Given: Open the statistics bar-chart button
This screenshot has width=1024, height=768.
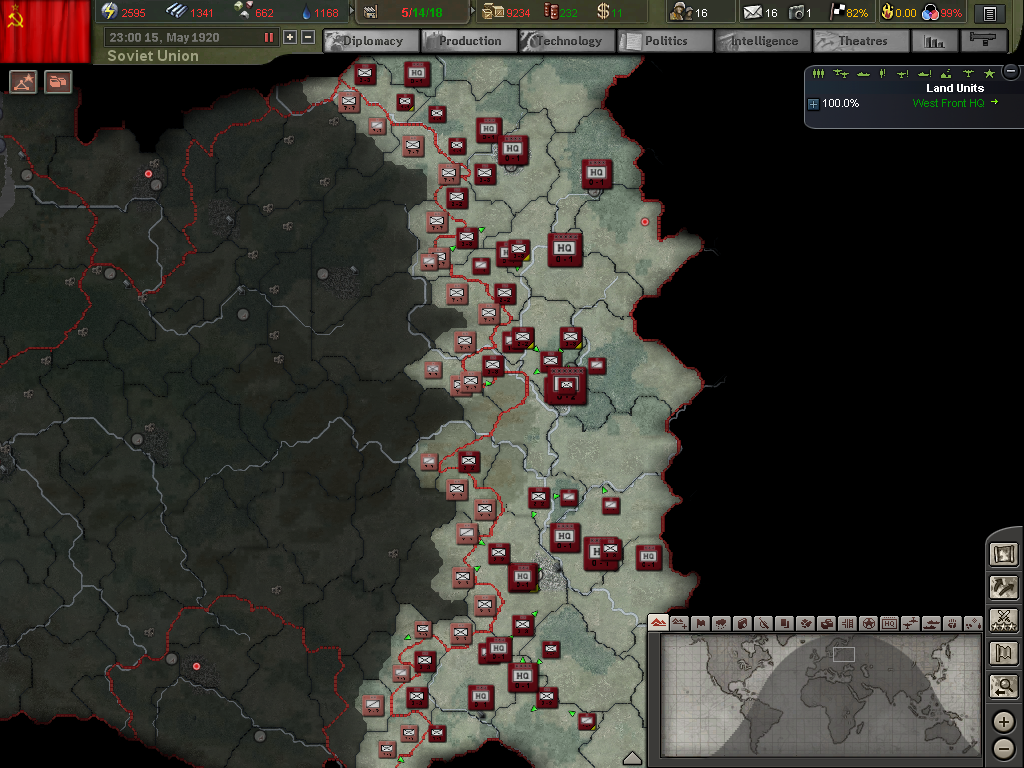Looking at the screenshot, I should click(x=935, y=41).
